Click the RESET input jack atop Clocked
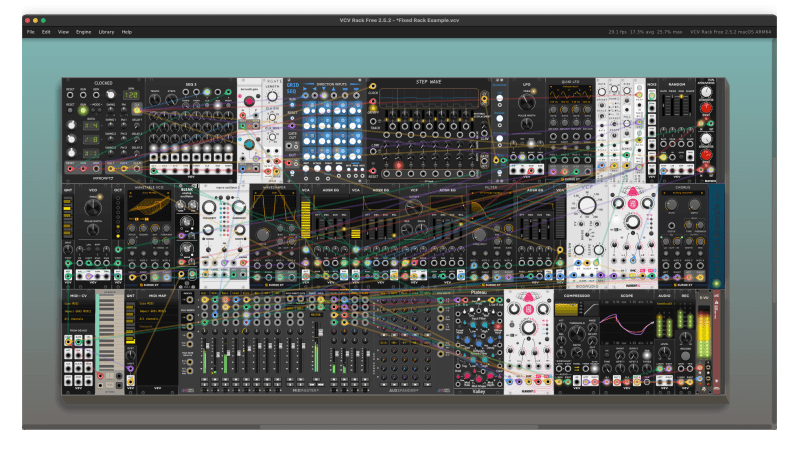 point(70,95)
